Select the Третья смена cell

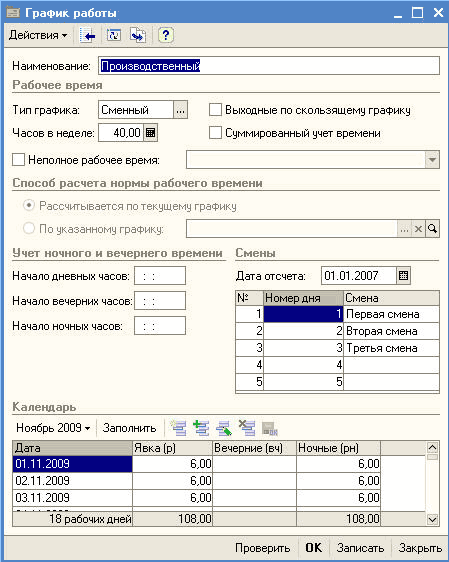tap(391, 348)
